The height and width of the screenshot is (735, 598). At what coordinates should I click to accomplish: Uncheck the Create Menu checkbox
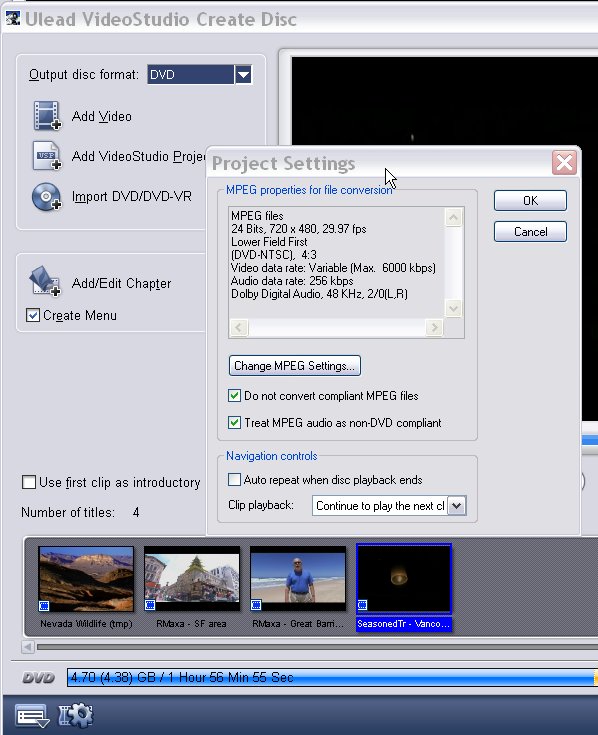click(33, 315)
